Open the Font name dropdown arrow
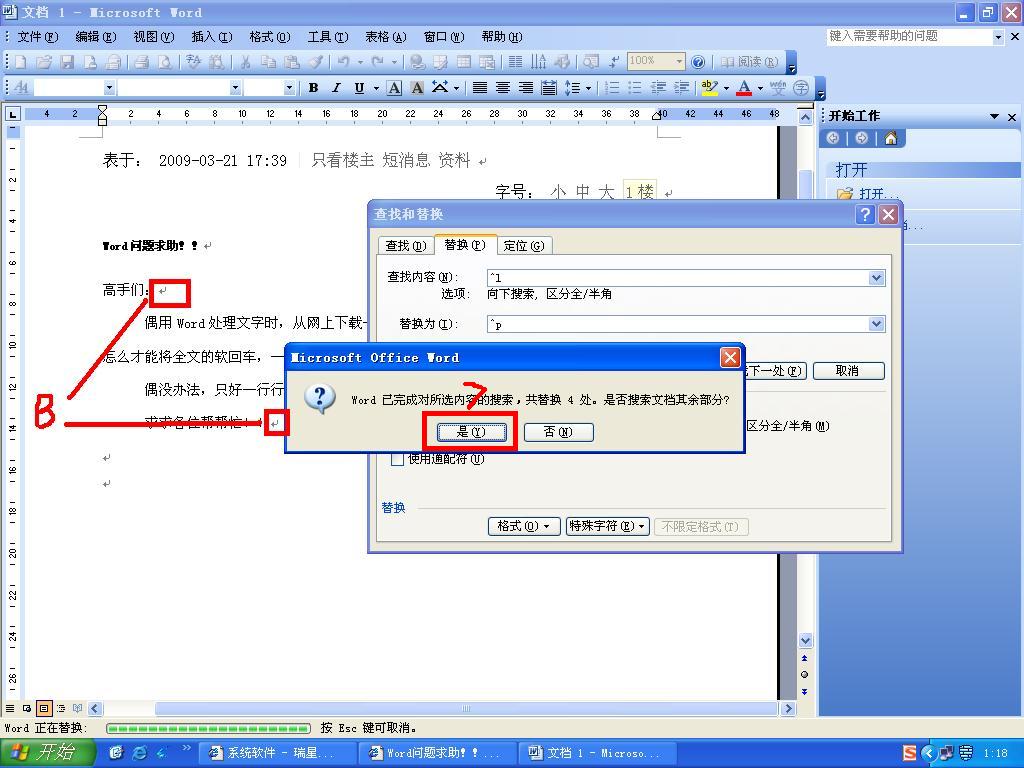 click(x=235, y=88)
